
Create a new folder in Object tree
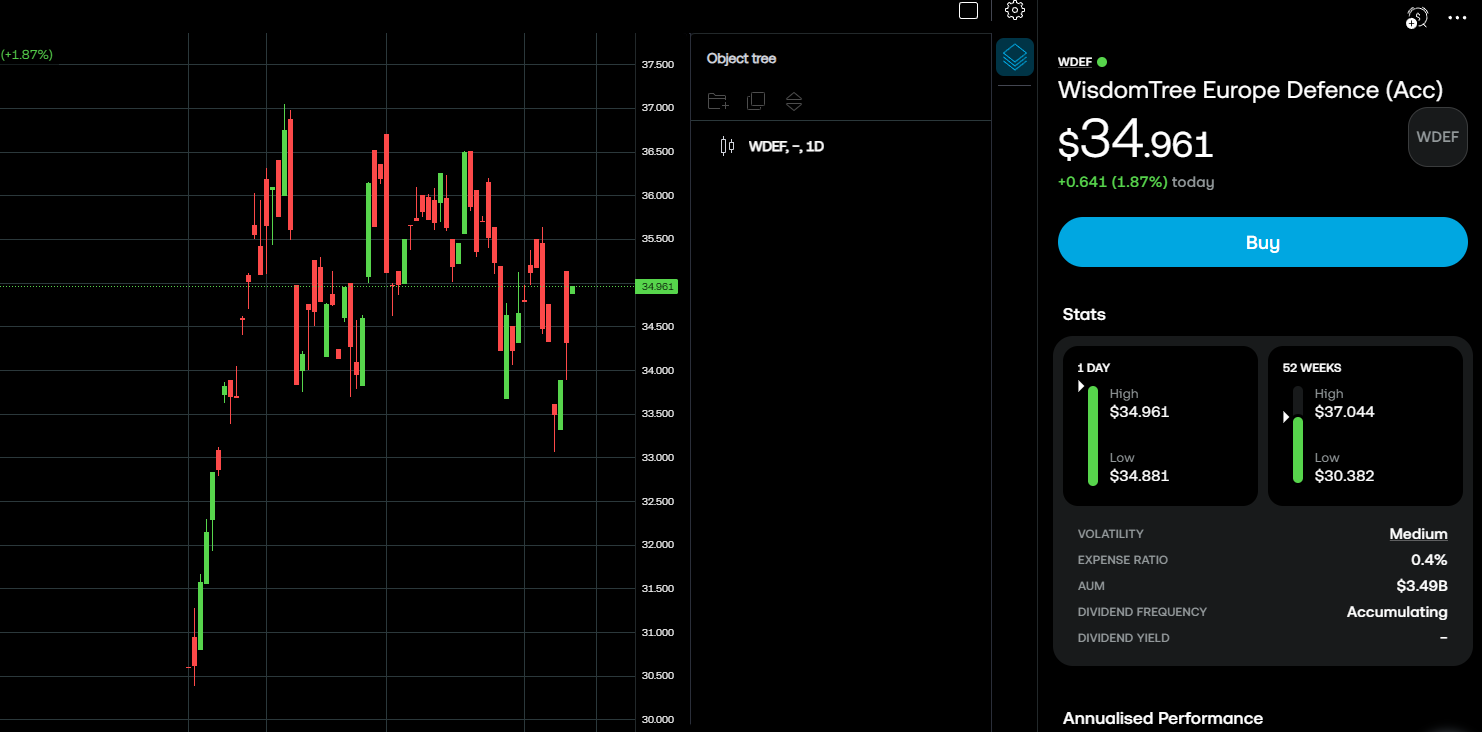[x=718, y=101]
